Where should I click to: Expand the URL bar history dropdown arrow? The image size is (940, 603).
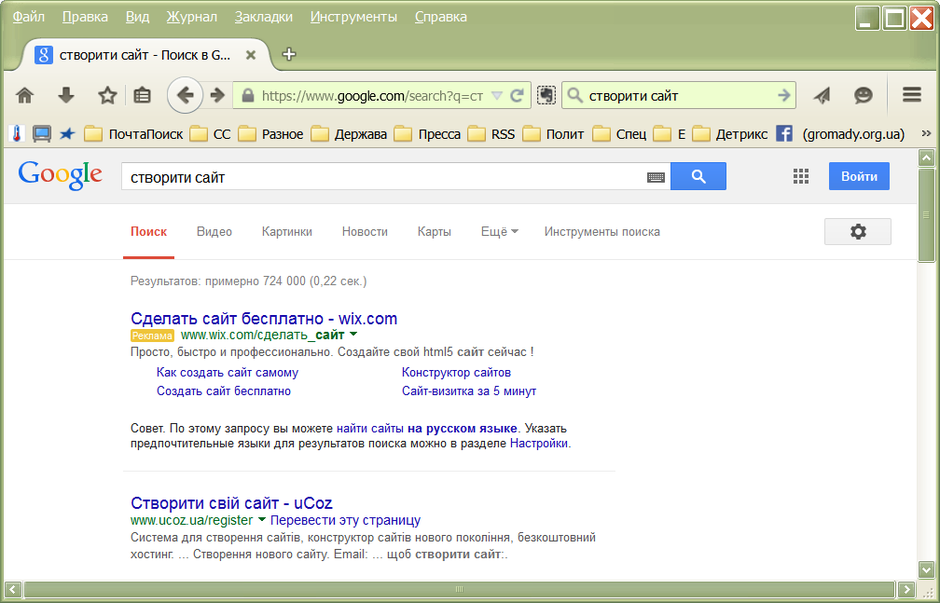(x=496, y=96)
